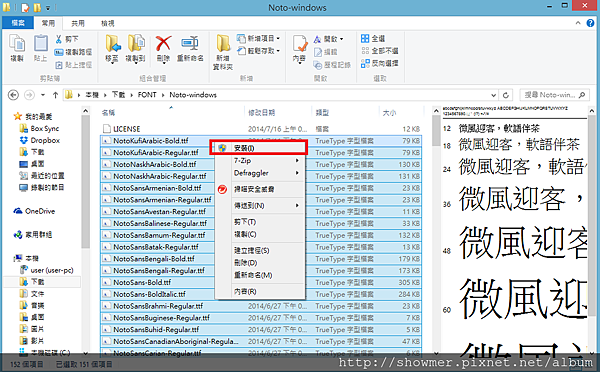Click 下載 in the address breadcrumb
This screenshot has width=600, height=372.
click(118, 95)
